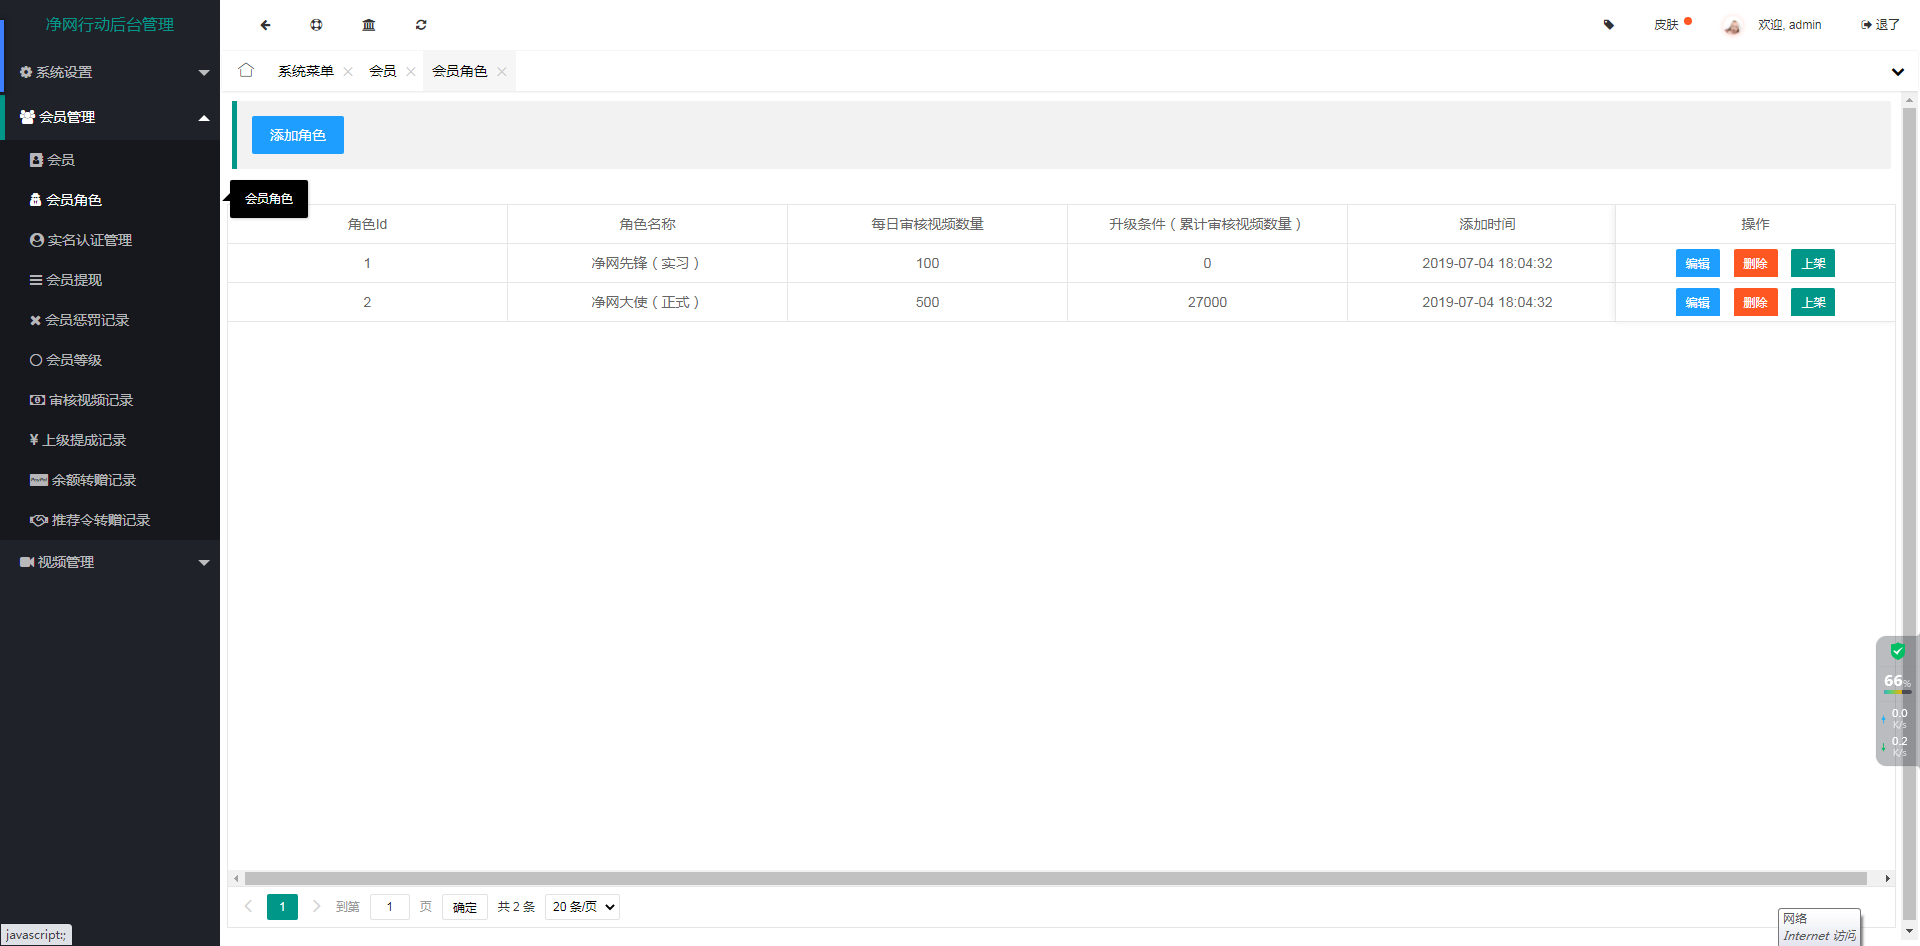Open 会员等级 in the sidebar

click(x=110, y=360)
